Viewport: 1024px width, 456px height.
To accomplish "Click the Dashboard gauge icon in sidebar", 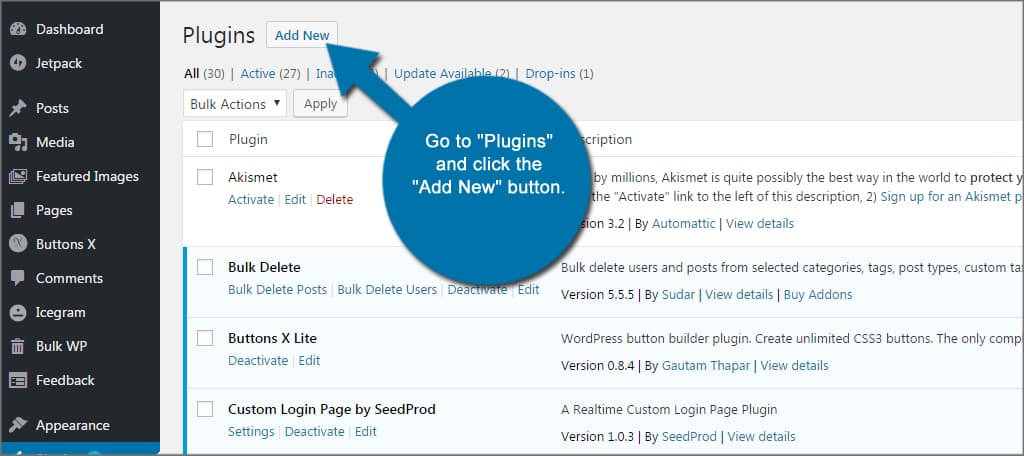I will (18, 29).
